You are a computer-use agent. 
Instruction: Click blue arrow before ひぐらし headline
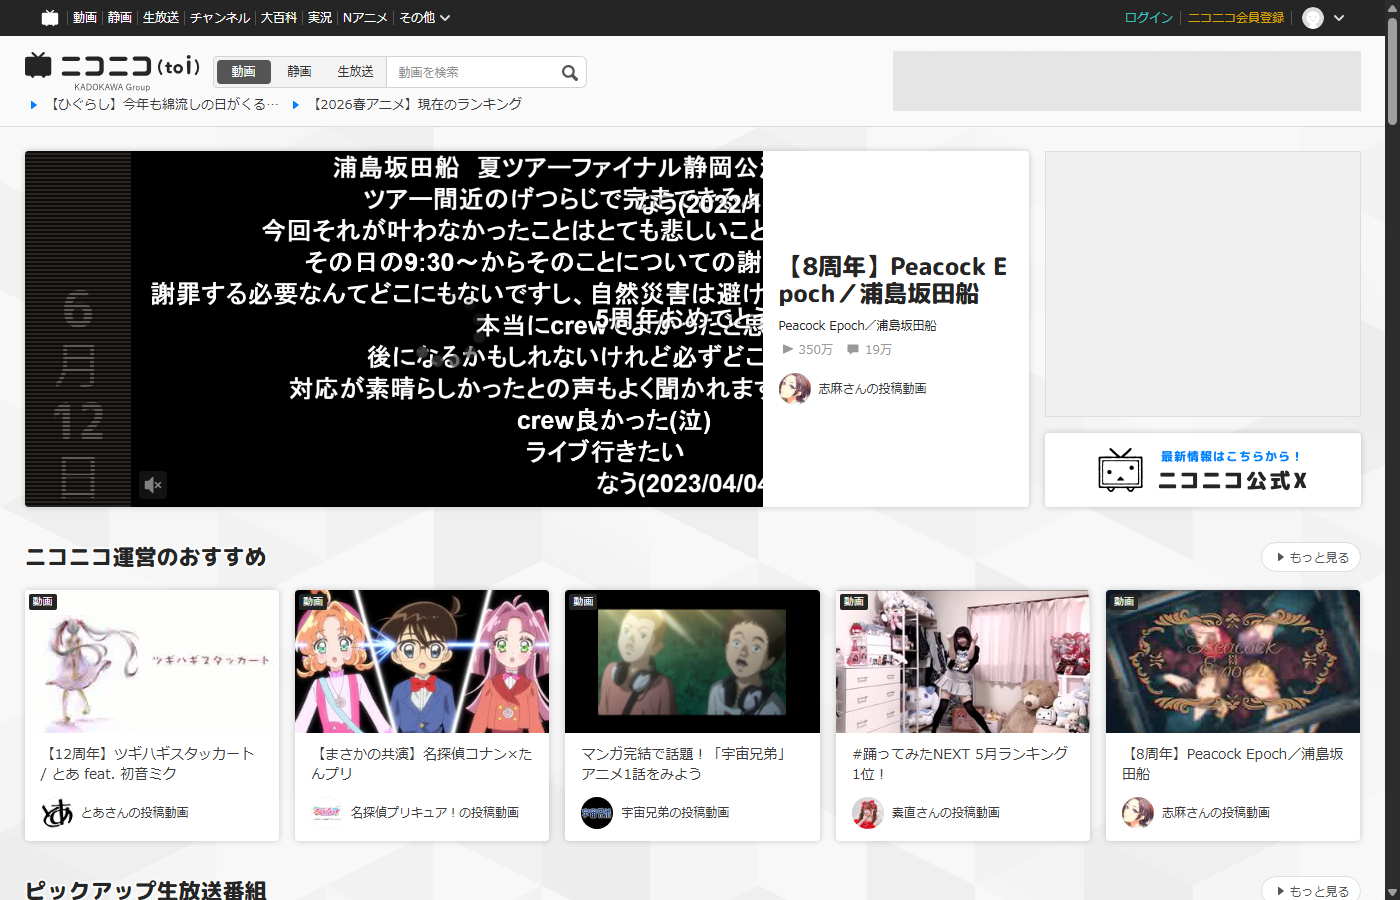point(33,104)
